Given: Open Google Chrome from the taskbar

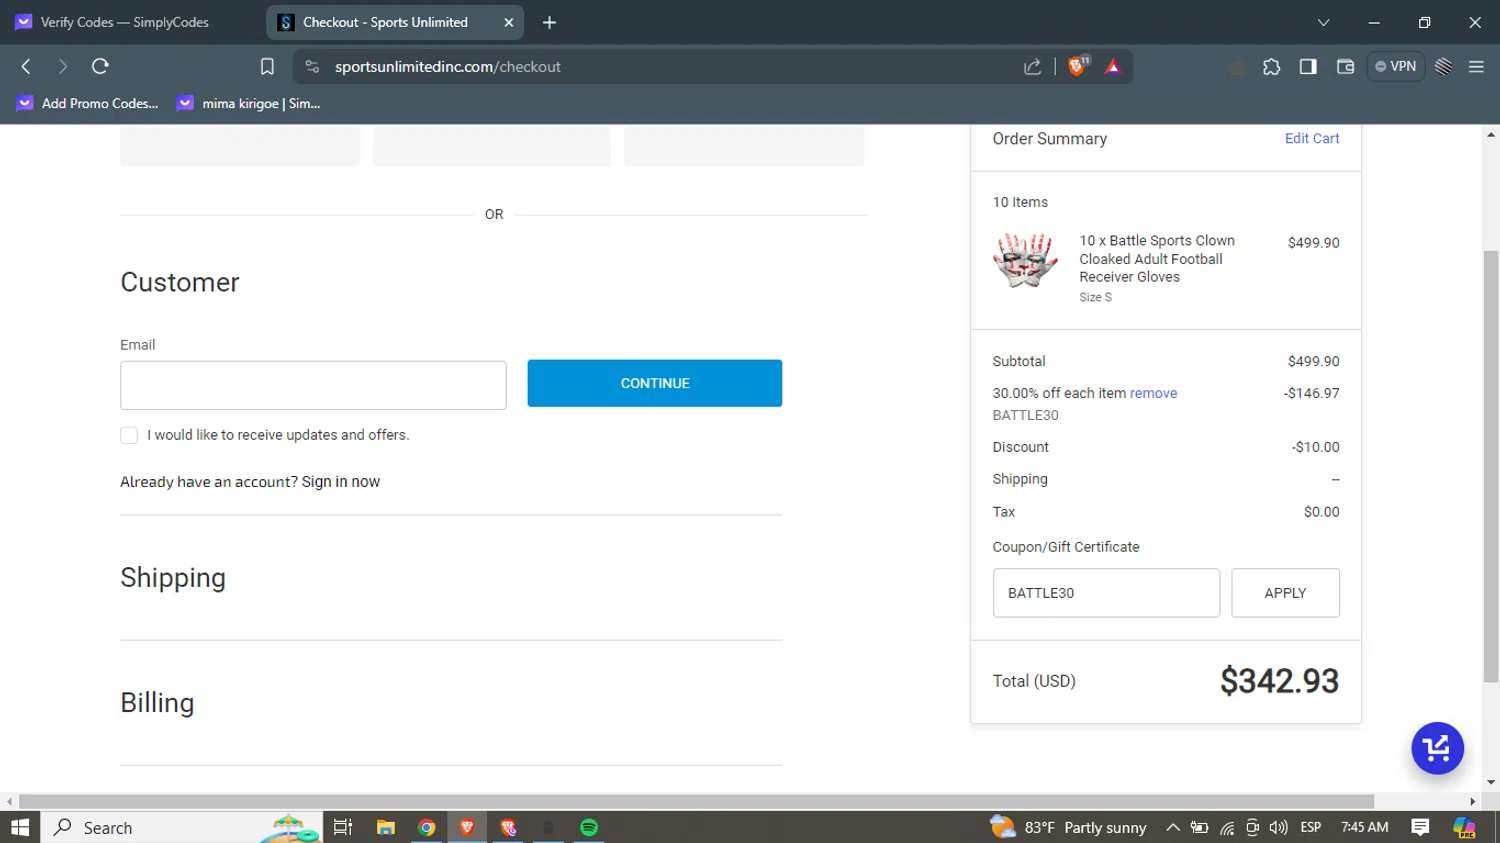Looking at the screenshot, I should coord(427,827).
